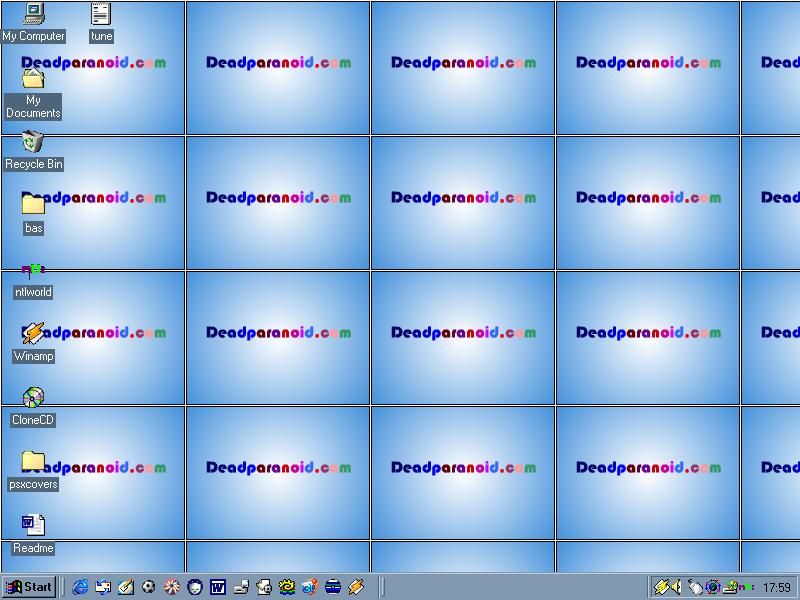The image size is (800, 600).
Task: Launch the ntlworld connection shortcut
Action: pos(33,270)
